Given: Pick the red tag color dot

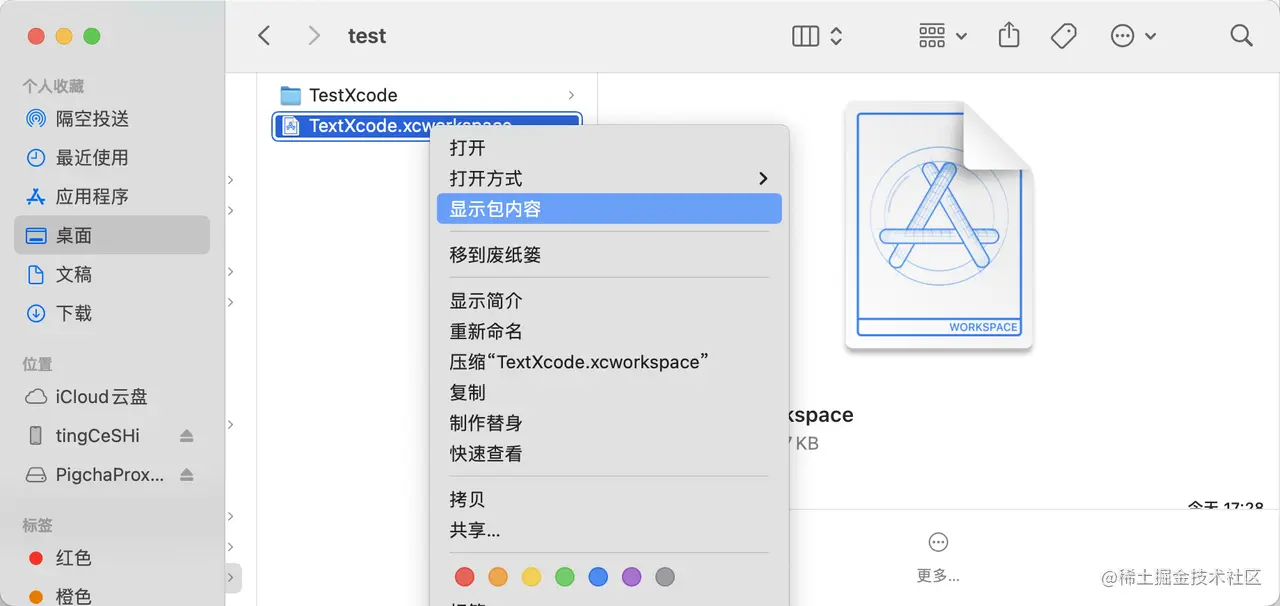Looking at the screenshot, I should coord(464,577).
